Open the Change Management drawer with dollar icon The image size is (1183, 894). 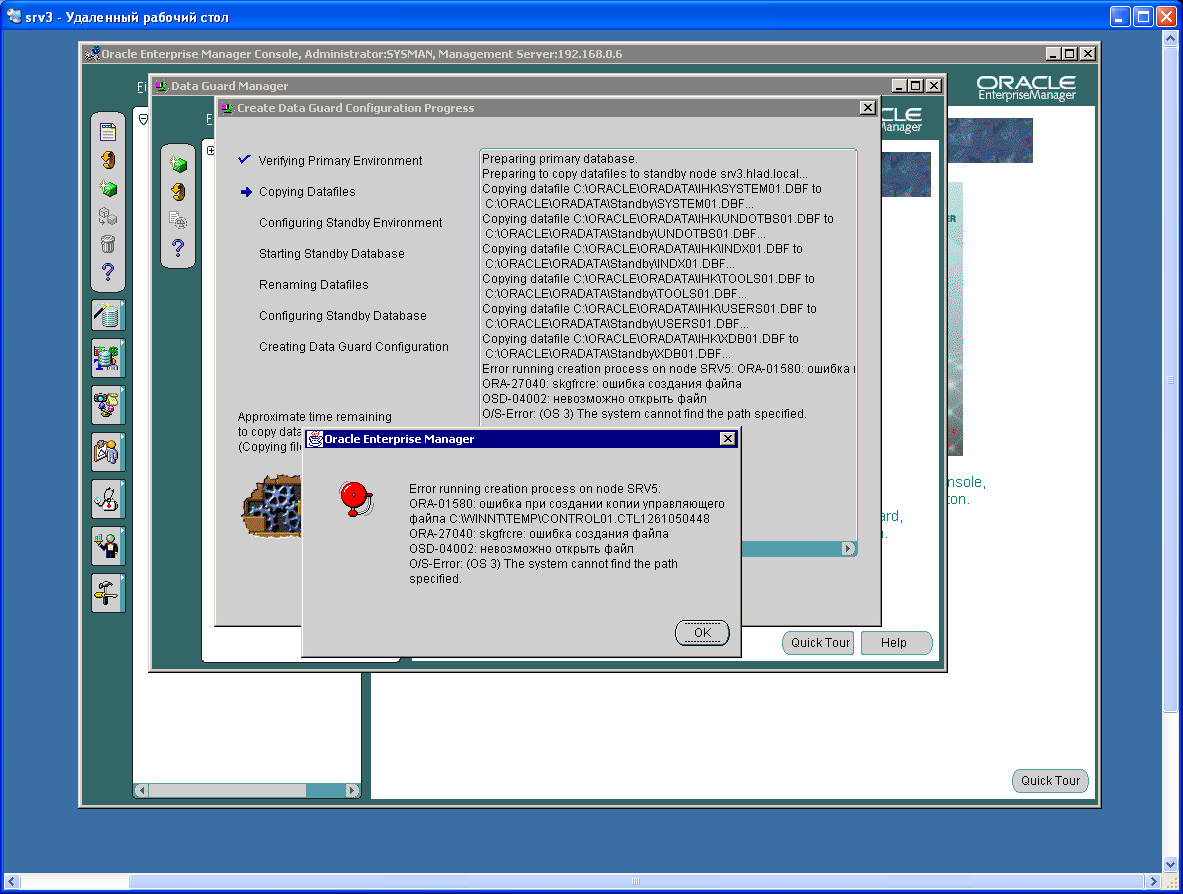(x=108, y=358)
